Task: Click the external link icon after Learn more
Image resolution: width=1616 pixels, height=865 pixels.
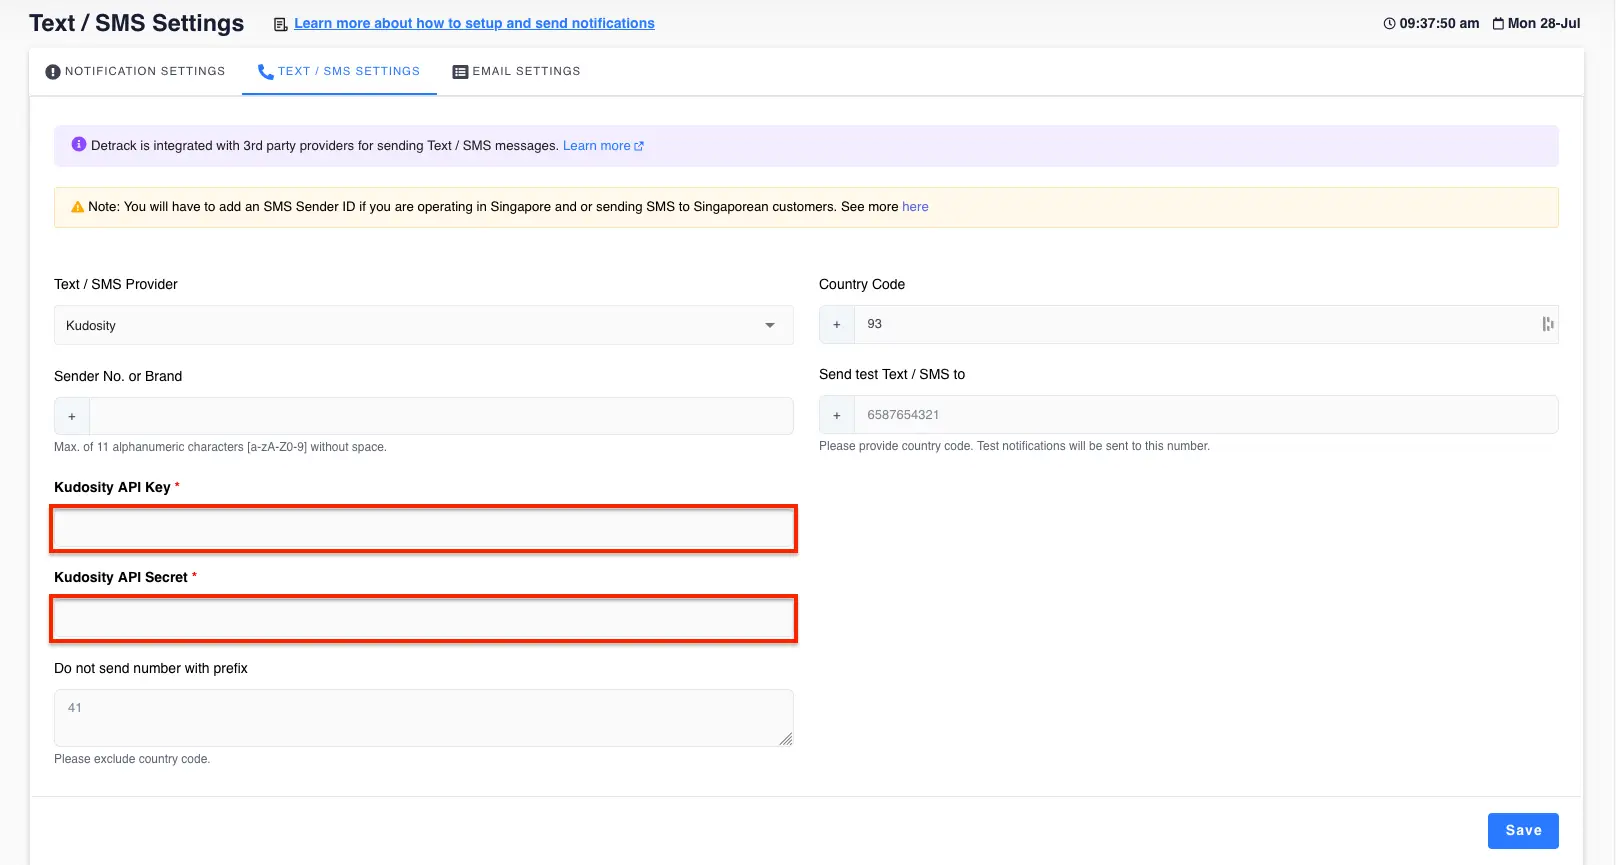Action: 639,146
